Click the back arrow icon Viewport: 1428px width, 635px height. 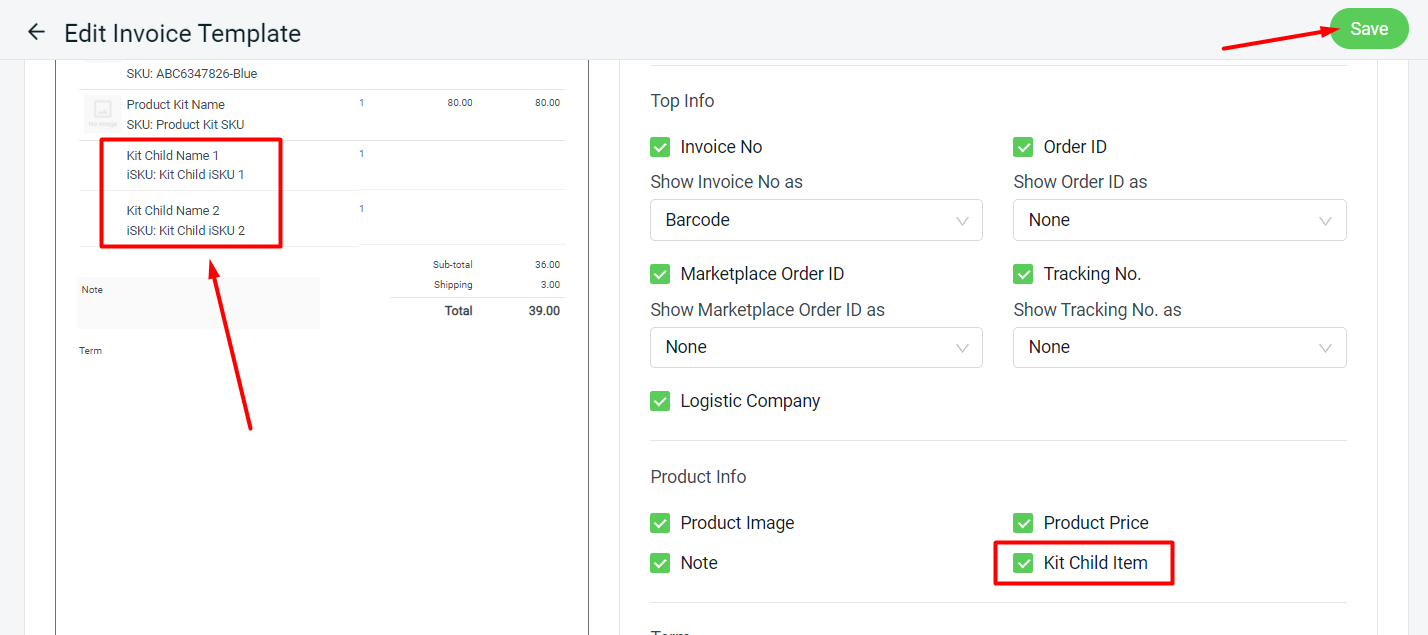[36, 32]
